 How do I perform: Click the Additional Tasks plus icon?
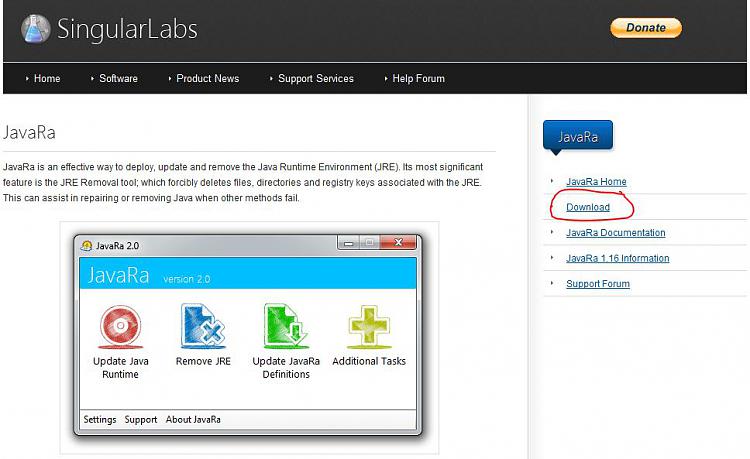tap(369, 327)
